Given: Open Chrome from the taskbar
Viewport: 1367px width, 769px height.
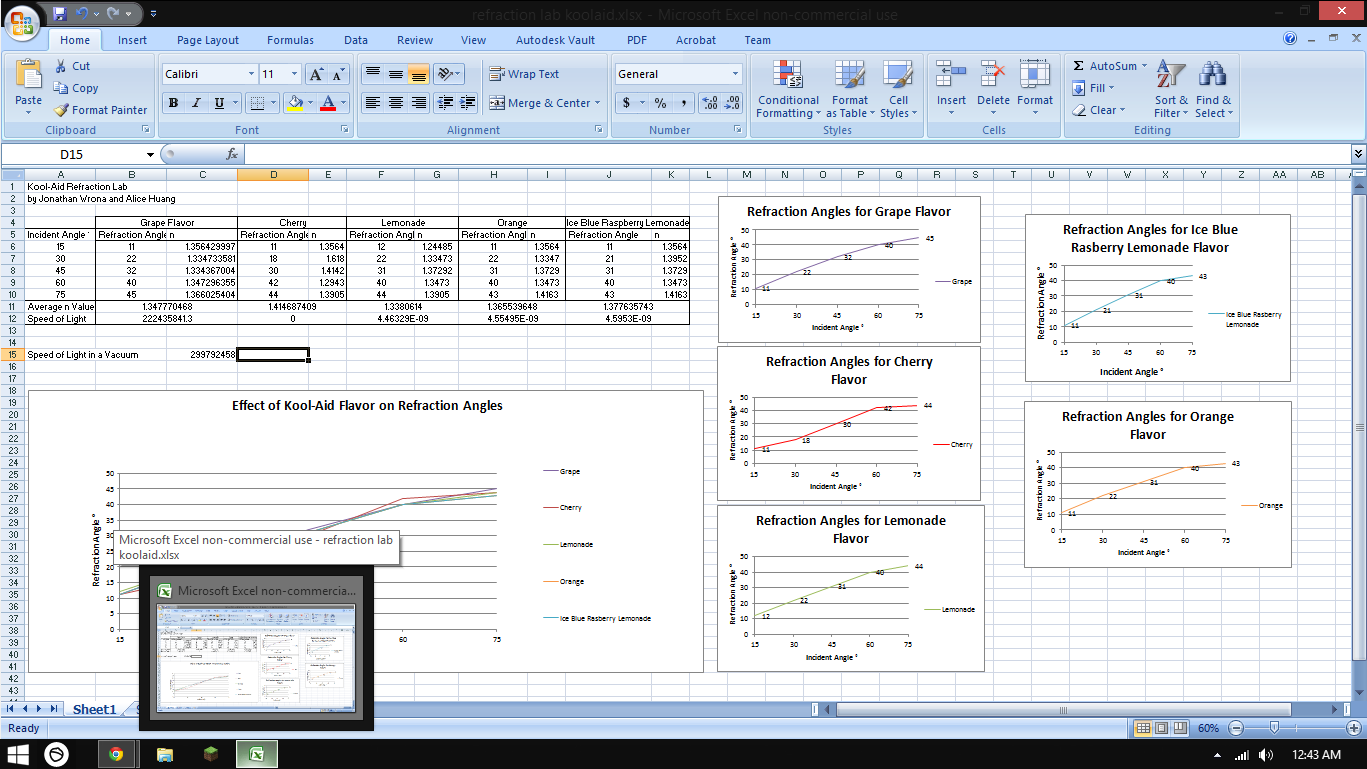Looking at the screenshot, I should (116, 754).
